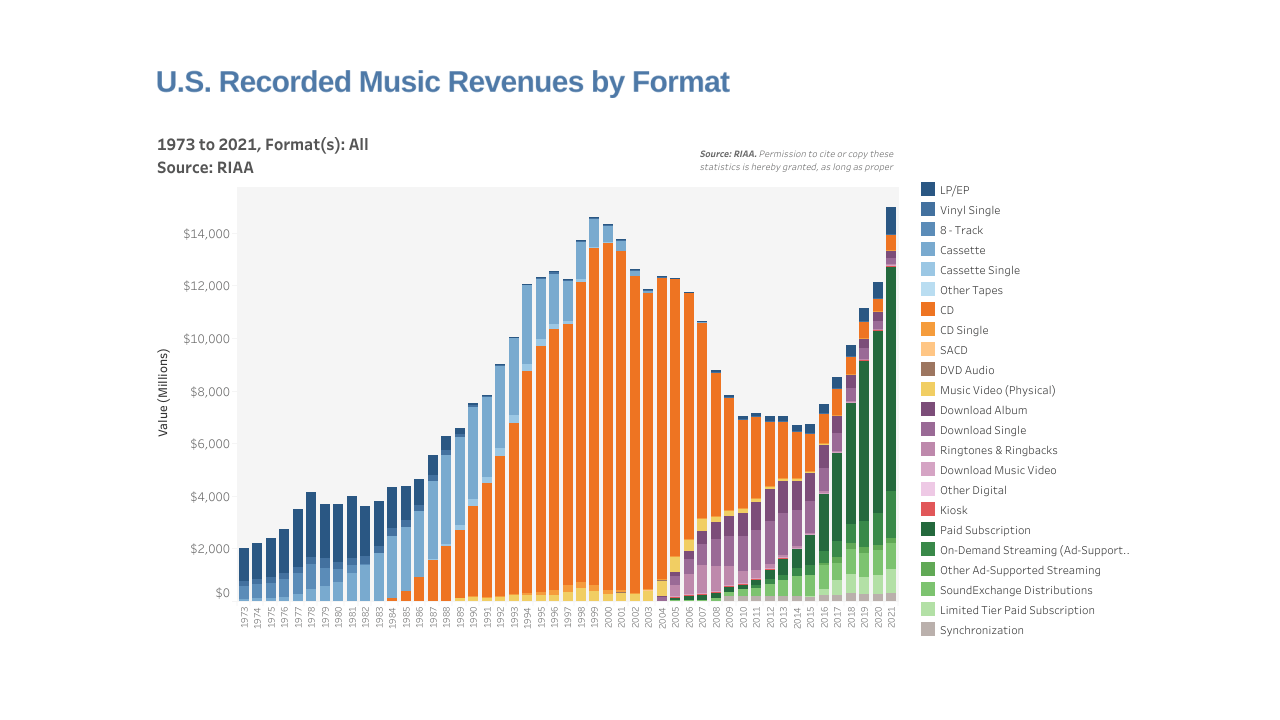Screen dimensions: 1280x720
Task: Select the Paid Subscription dark green swatch
Action: point(928,530)
